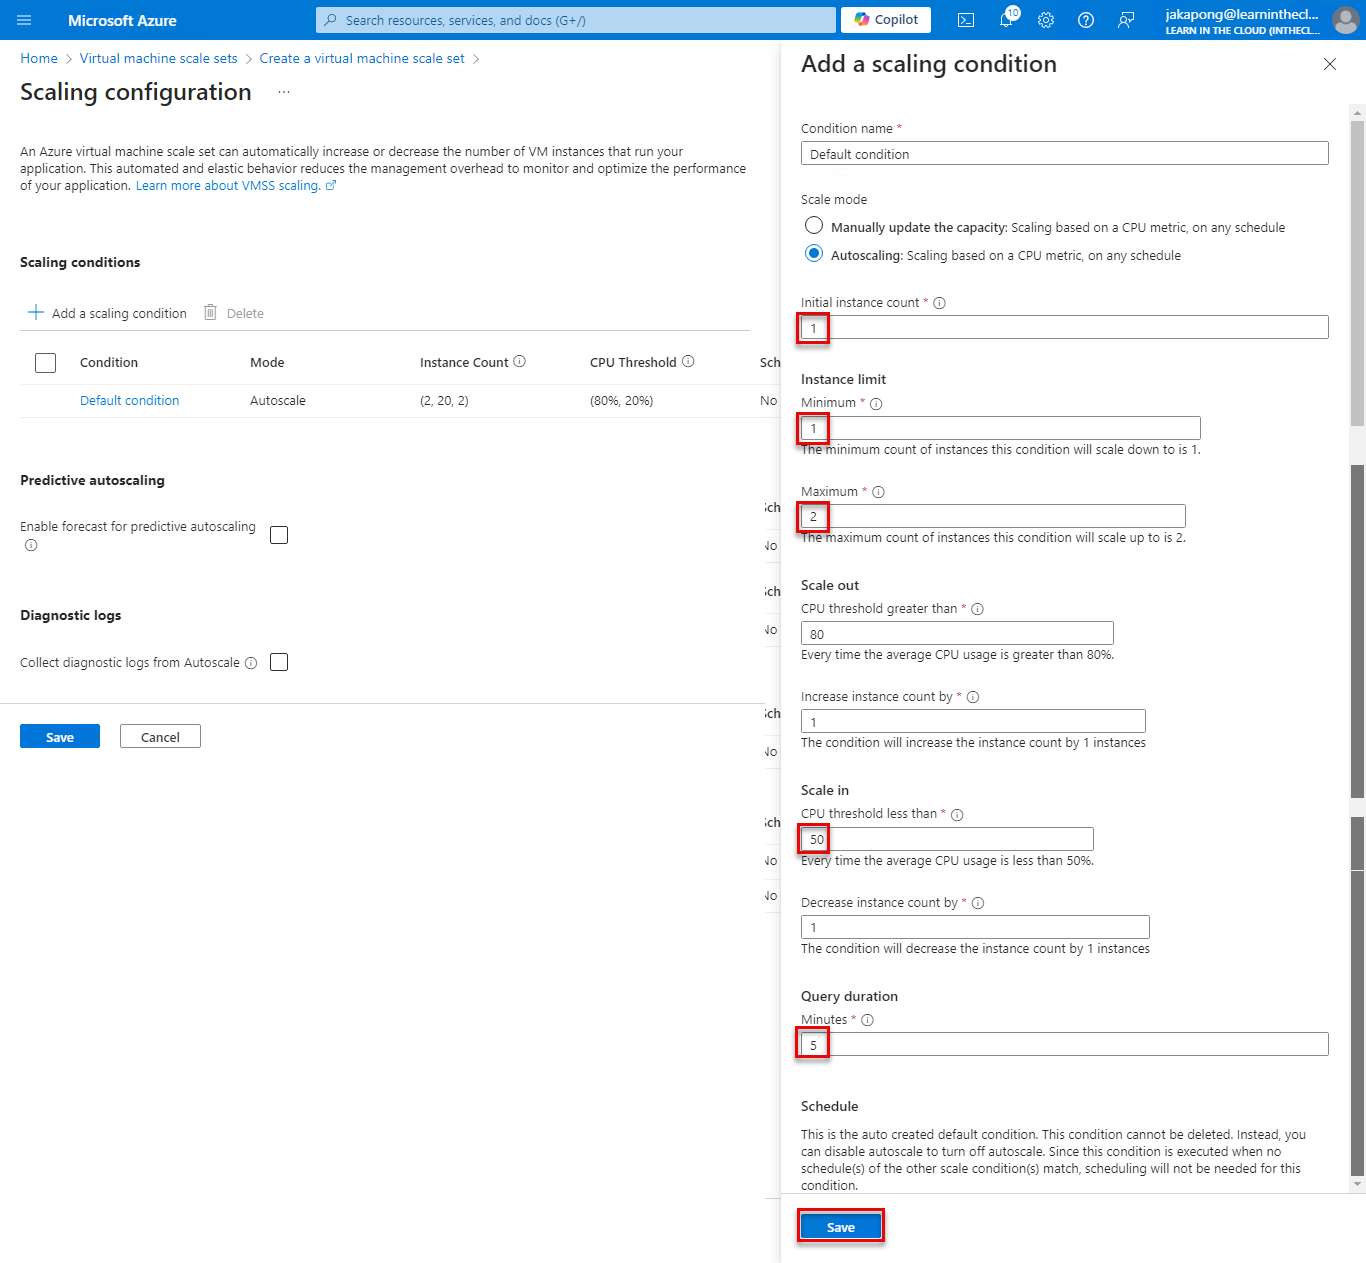Click the Condition column header

tap(109, 363)
